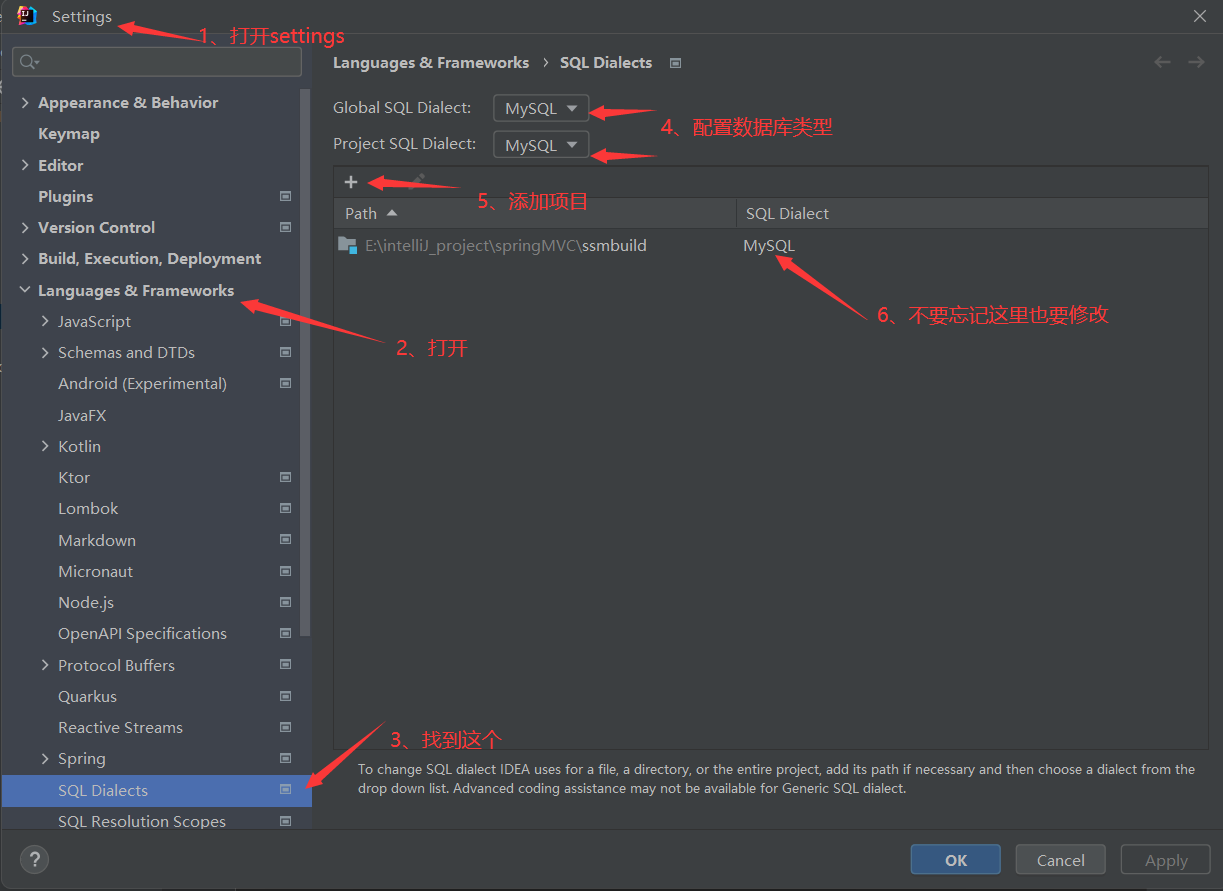Click project icon on OpenAPI Specifications row
Screen dimensions: 1223x891
(285, 634)
